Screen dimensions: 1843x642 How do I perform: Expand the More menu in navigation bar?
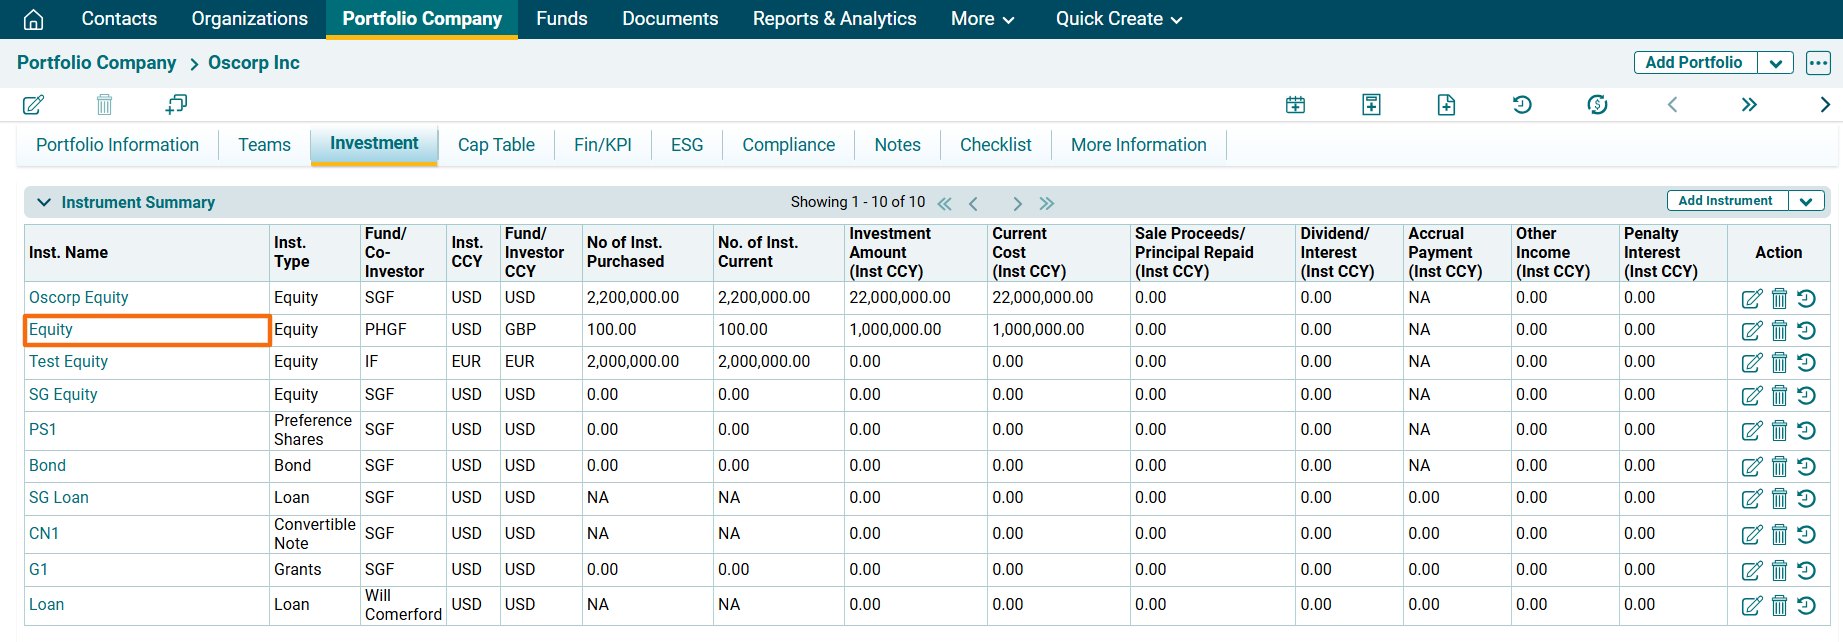(x=982, y=19)
